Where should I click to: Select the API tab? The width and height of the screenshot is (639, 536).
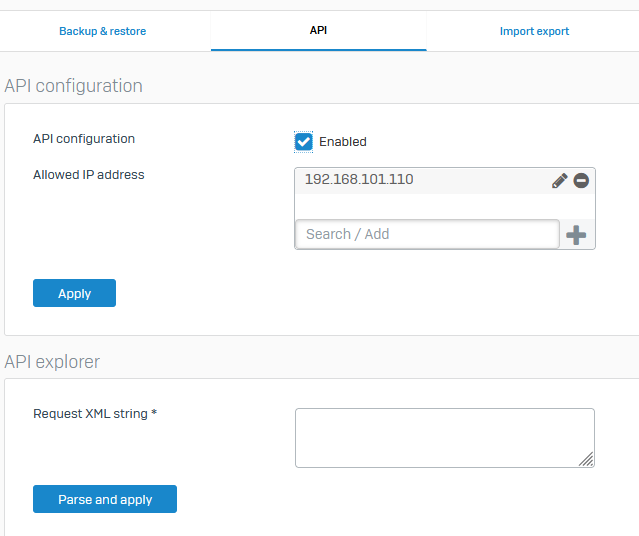click(318, 31)
